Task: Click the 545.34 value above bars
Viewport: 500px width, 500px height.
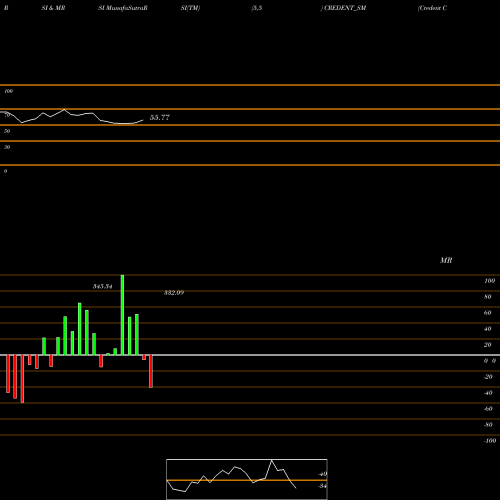Action: (103, 286)
